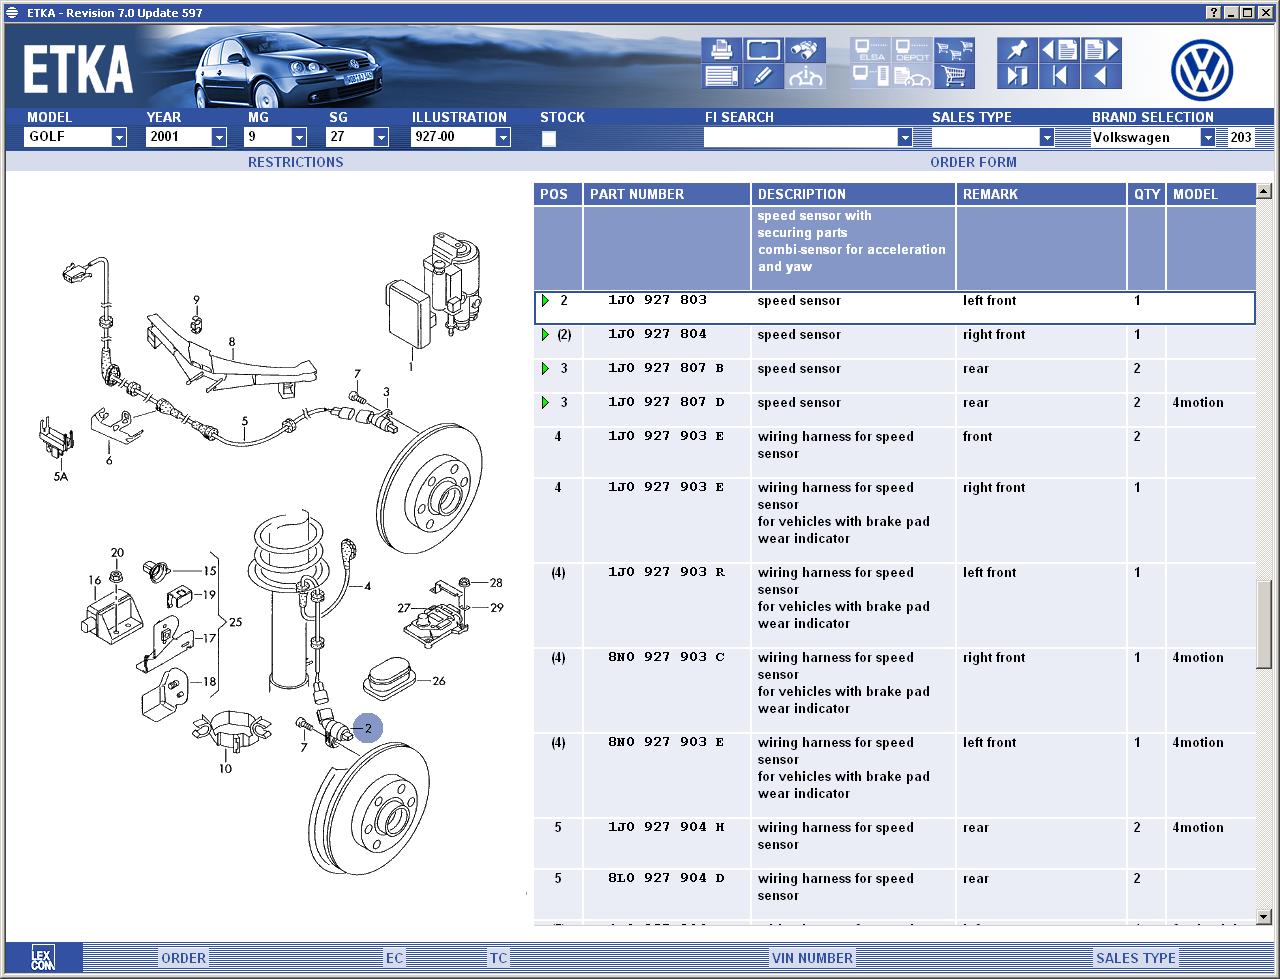Switch to the RESTRICTIONS tab
The image size is (1280, 979).
[295, 162]
